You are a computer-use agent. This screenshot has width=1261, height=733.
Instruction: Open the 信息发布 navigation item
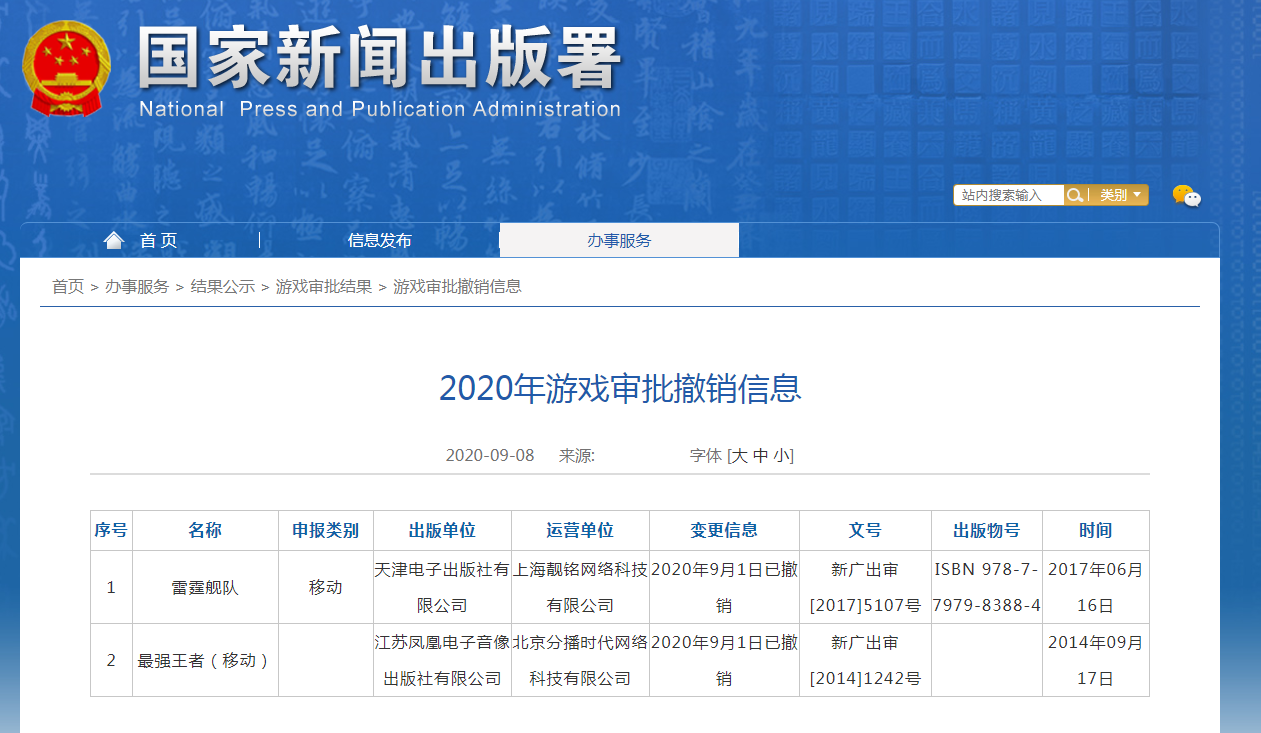(379, 240)
